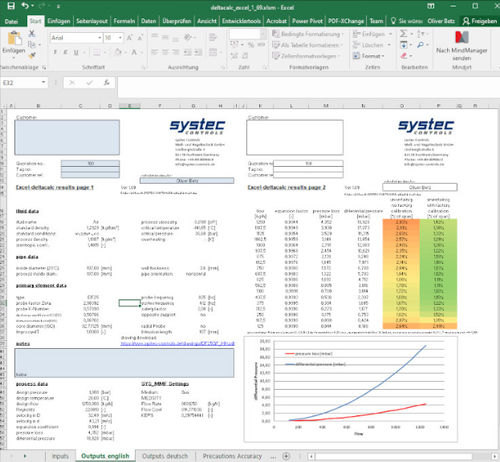Open the Precautions Accuracy sheet tab
Screen dimensions: 500x462
(232, 456)
